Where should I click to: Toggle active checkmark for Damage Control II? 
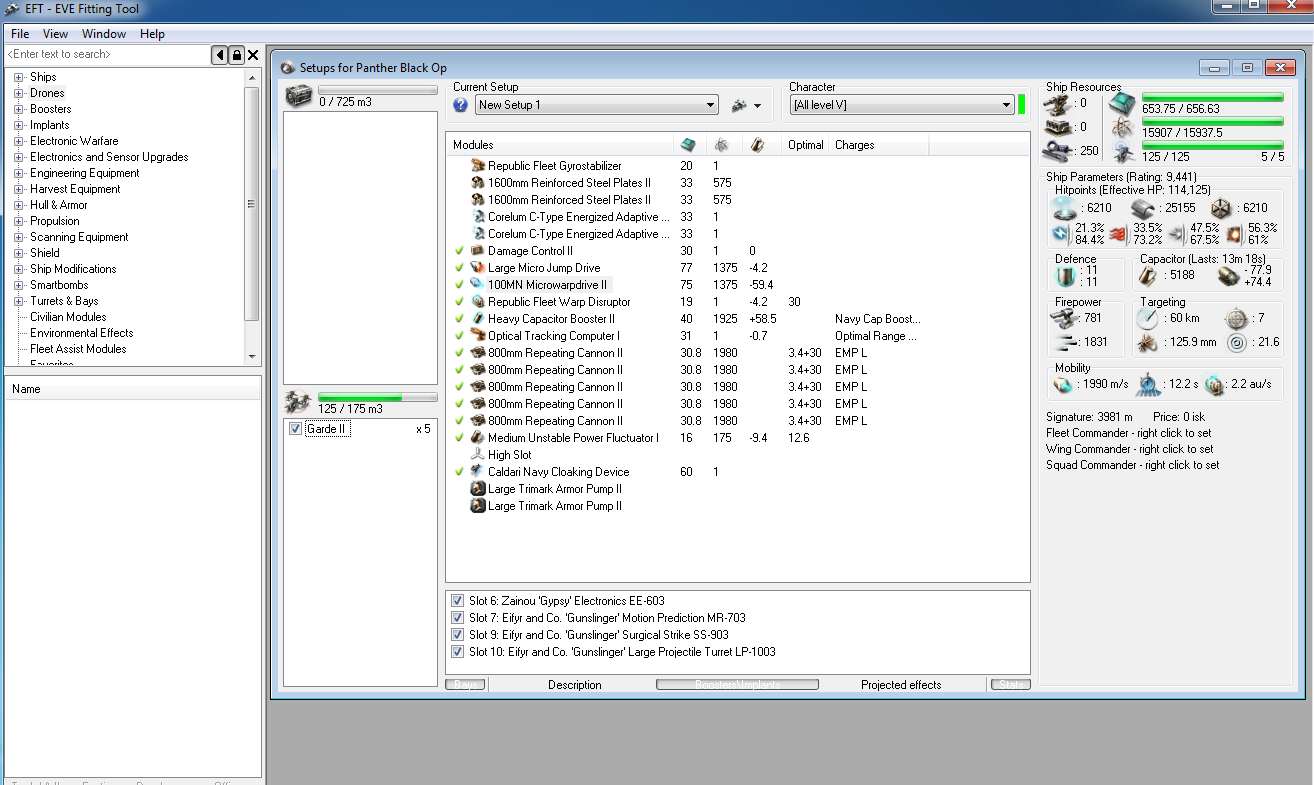(459, 251)
